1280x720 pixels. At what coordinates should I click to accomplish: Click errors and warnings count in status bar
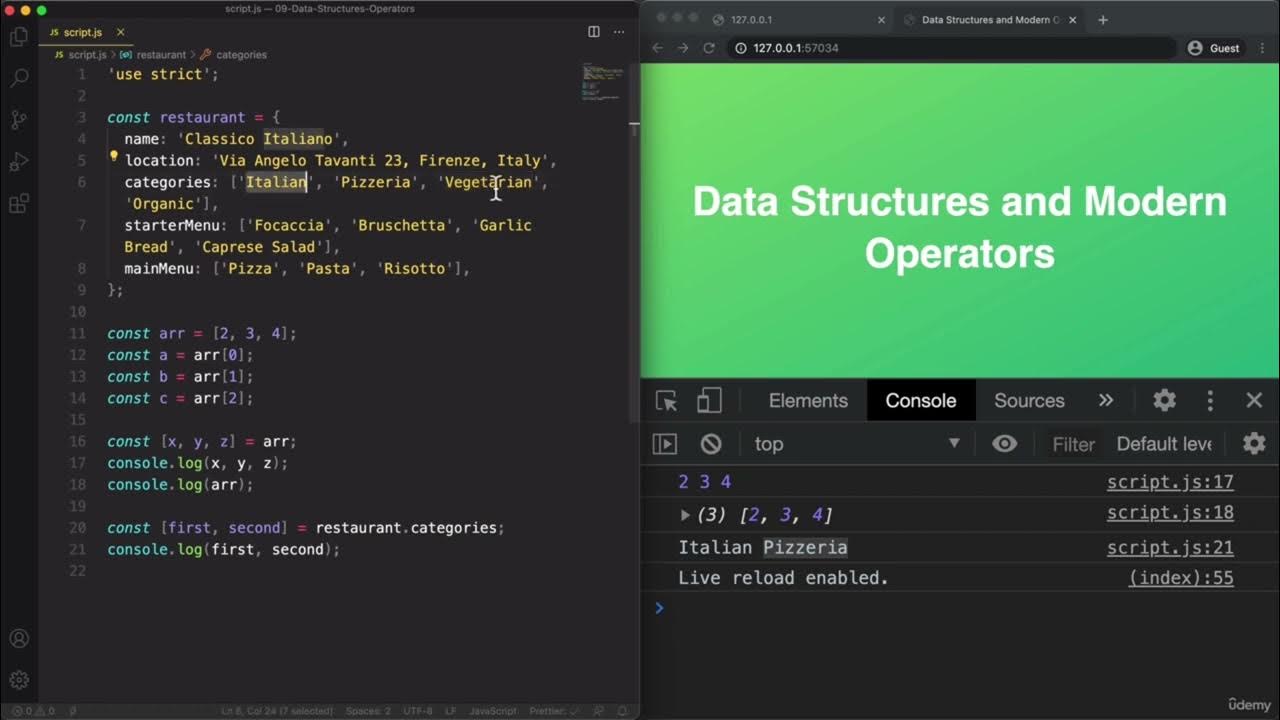coord(34,711)
